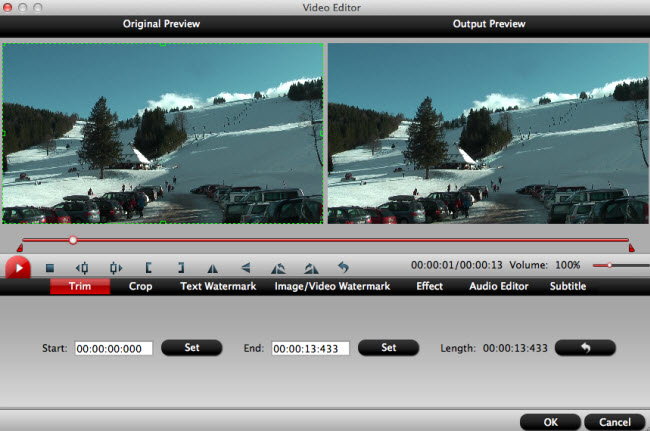The width and height of the screenshot is (650, 431).
Task: Go to the Effect tab
Action: [x=429, y=286]
